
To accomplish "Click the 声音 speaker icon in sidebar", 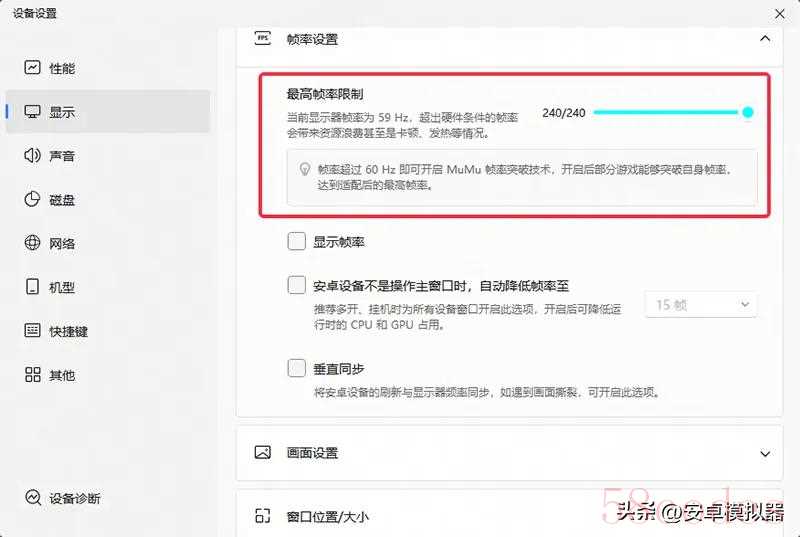I will tap(32, 156).
